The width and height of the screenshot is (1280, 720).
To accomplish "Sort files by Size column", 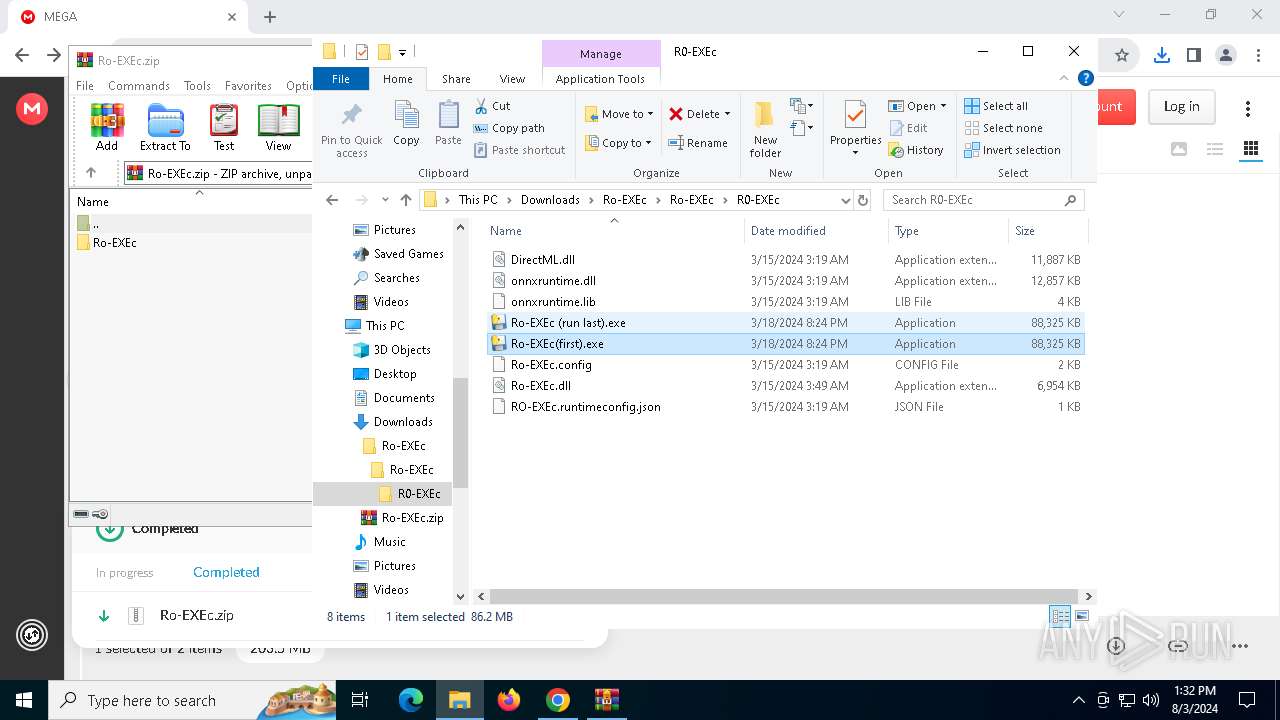I will pyautogui.click(x=1048, y=231).
